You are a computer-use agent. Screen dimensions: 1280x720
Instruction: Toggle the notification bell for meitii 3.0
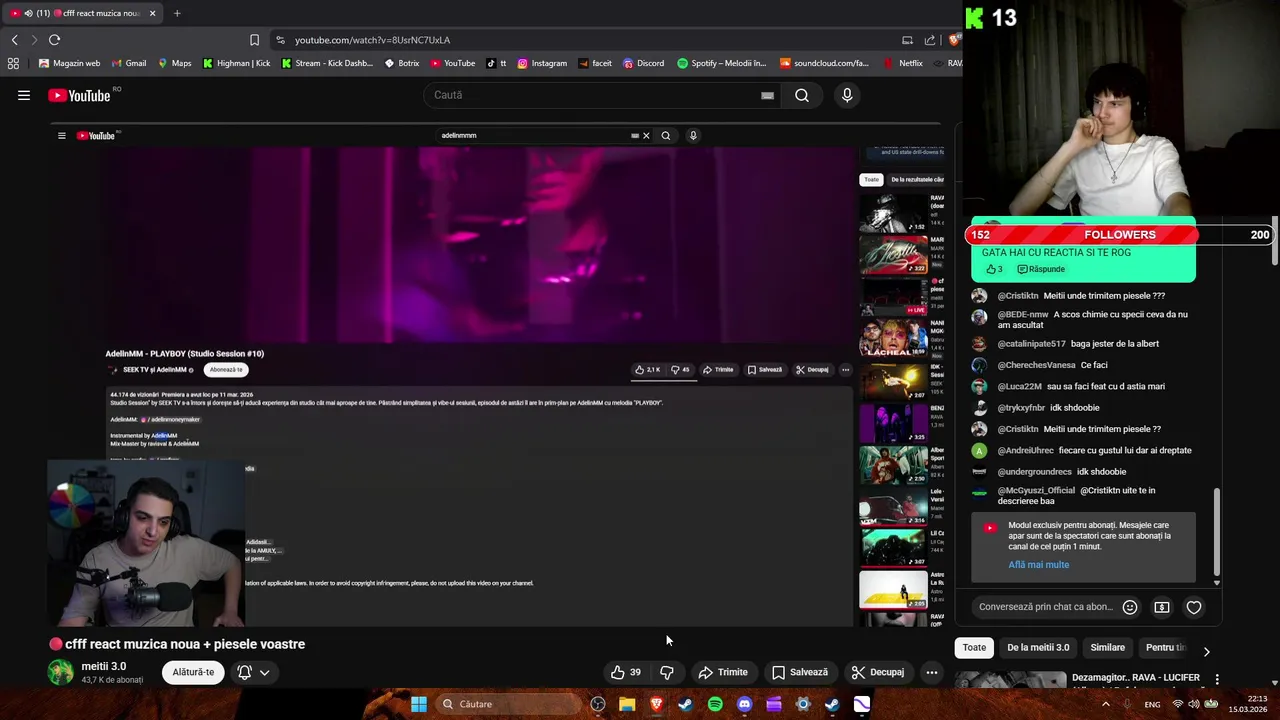click(x=244, y=672)
